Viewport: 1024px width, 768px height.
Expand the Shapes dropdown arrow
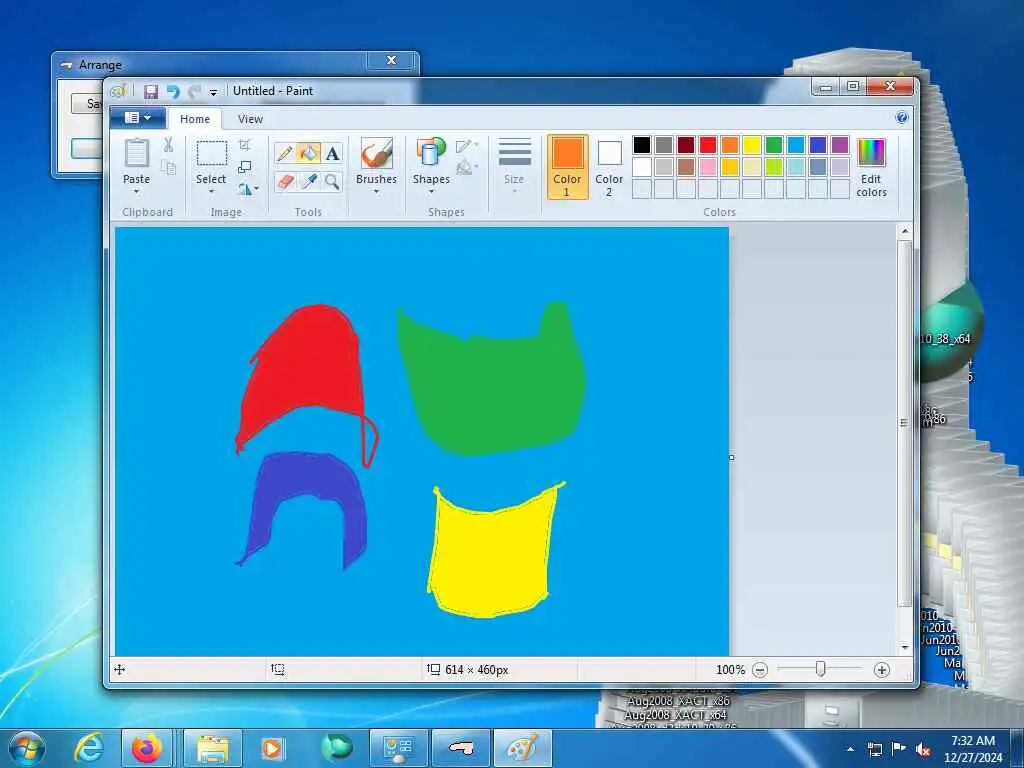431,191
